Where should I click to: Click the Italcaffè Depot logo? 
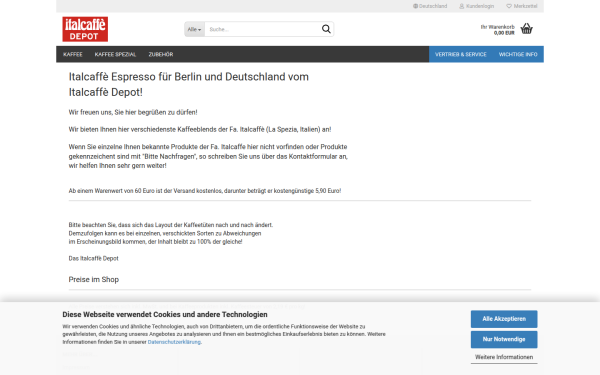click(85, 29)
